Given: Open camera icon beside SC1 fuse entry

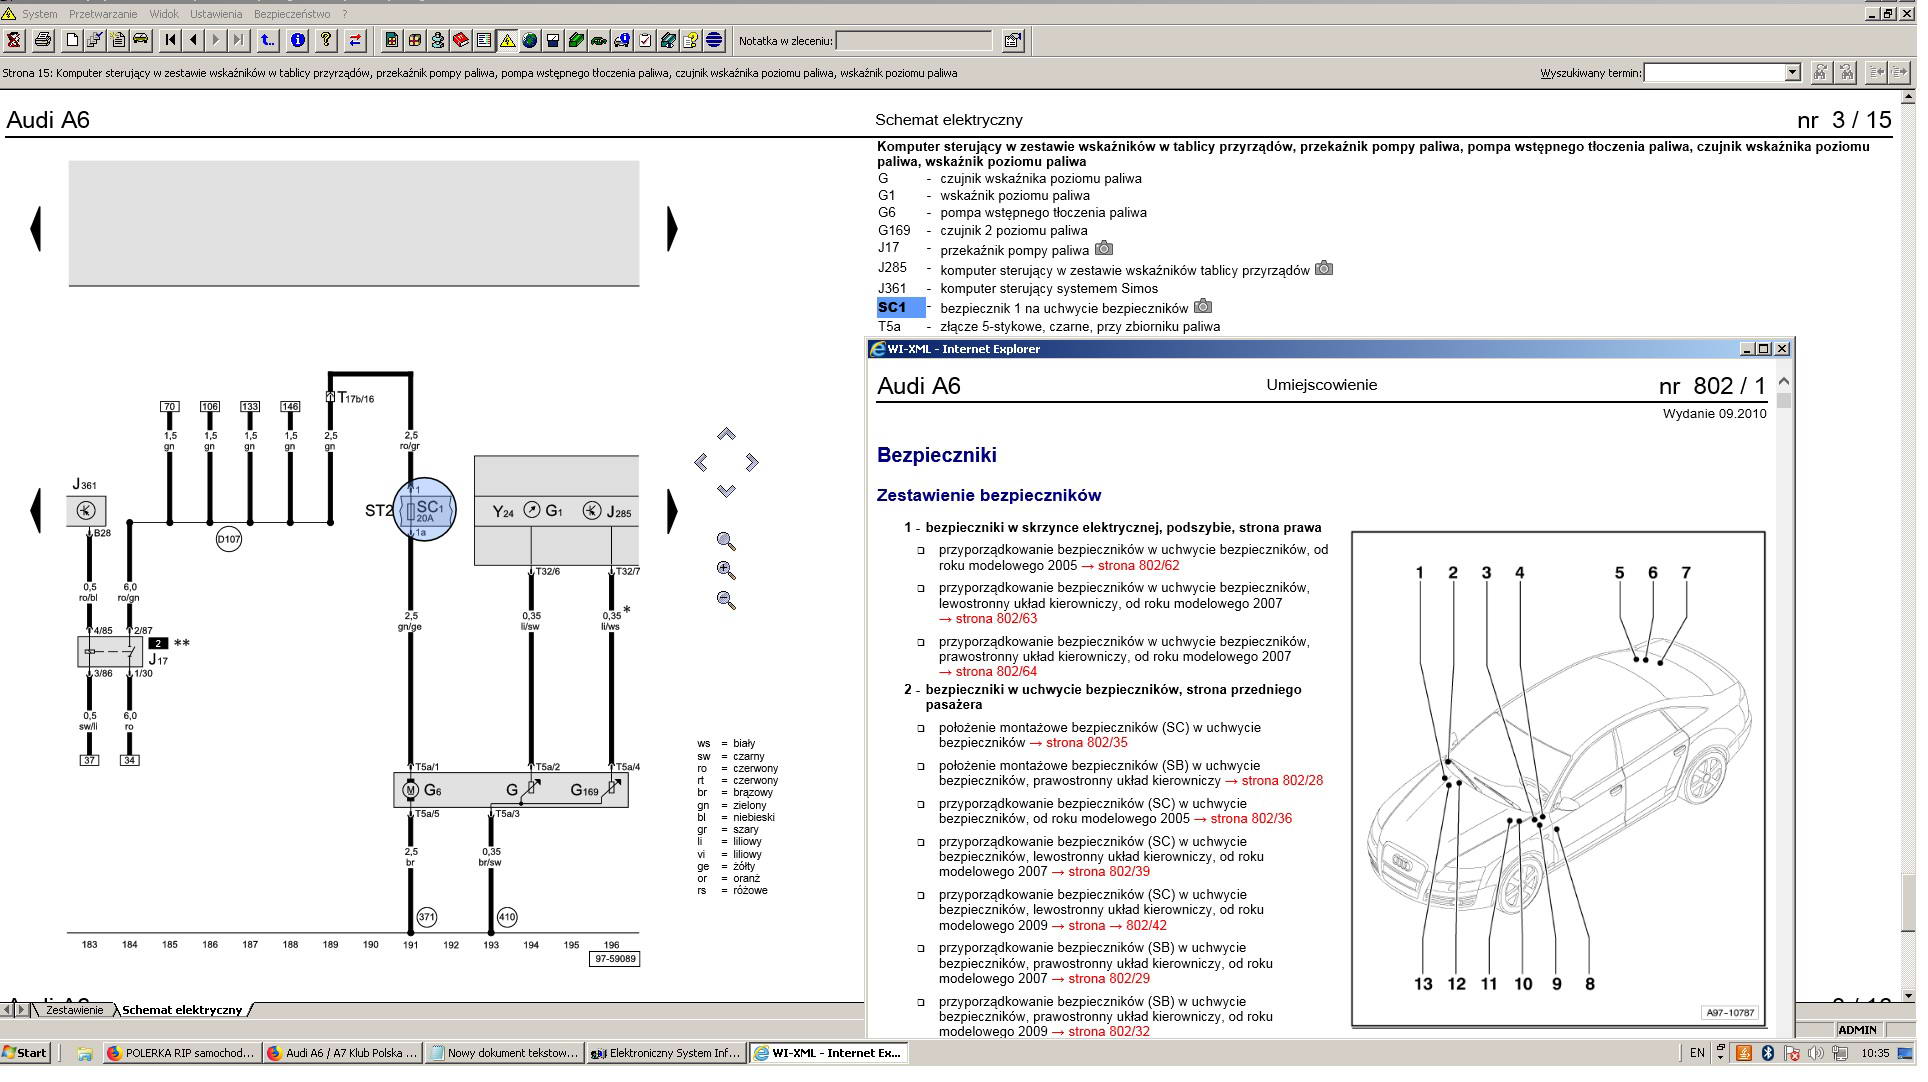Looking at the screenshot, I should pos(1203,306).
